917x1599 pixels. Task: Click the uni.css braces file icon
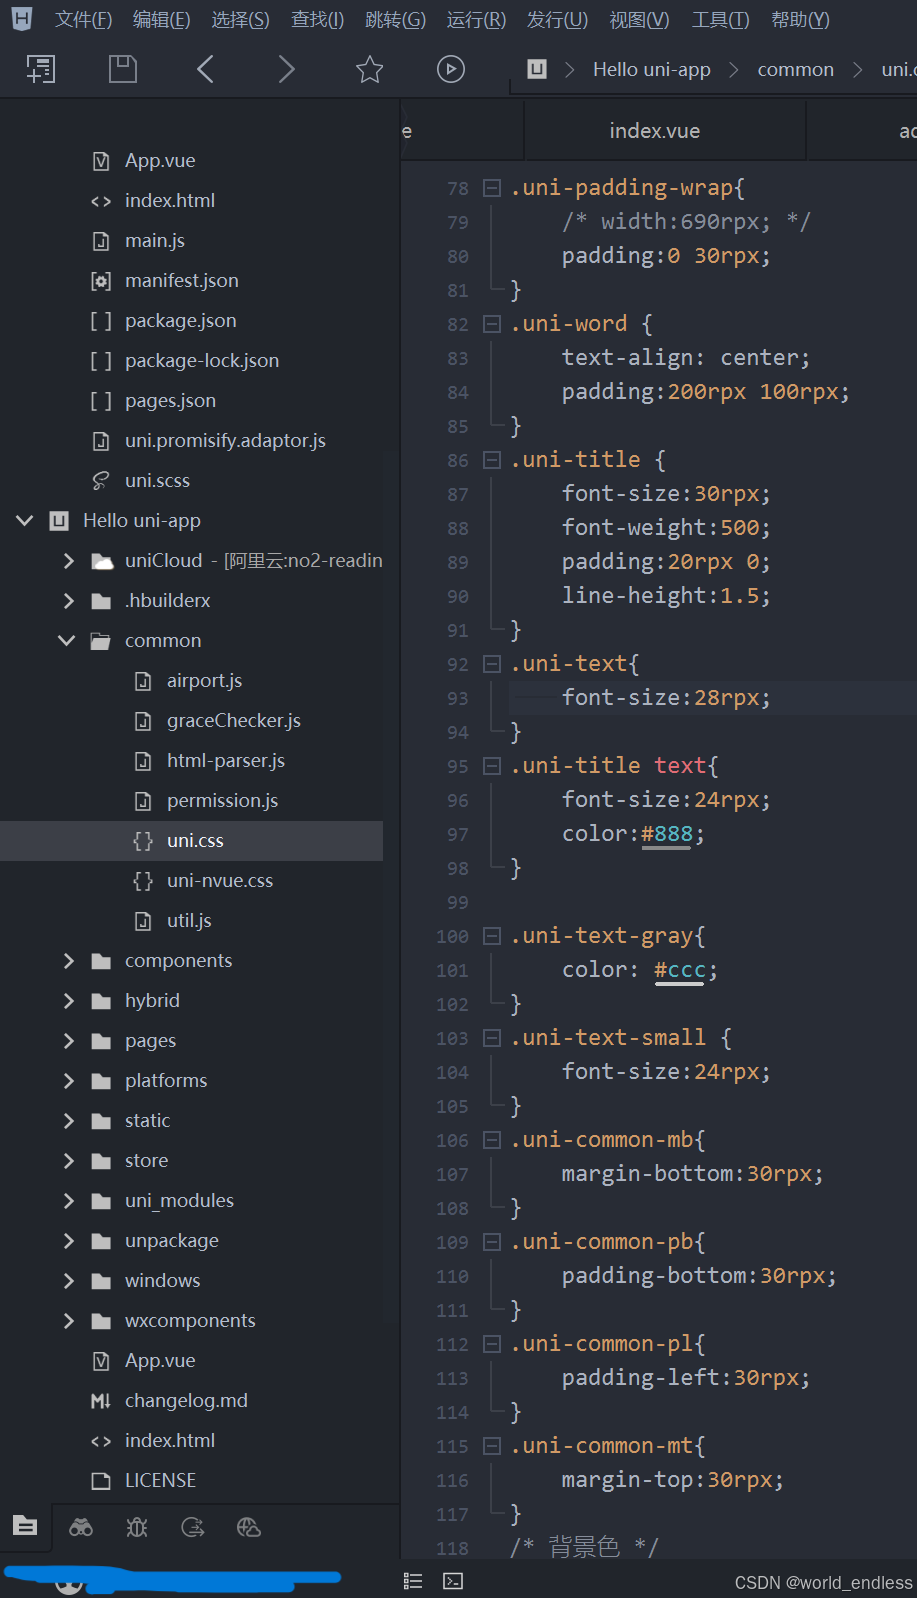coord(143,841)
